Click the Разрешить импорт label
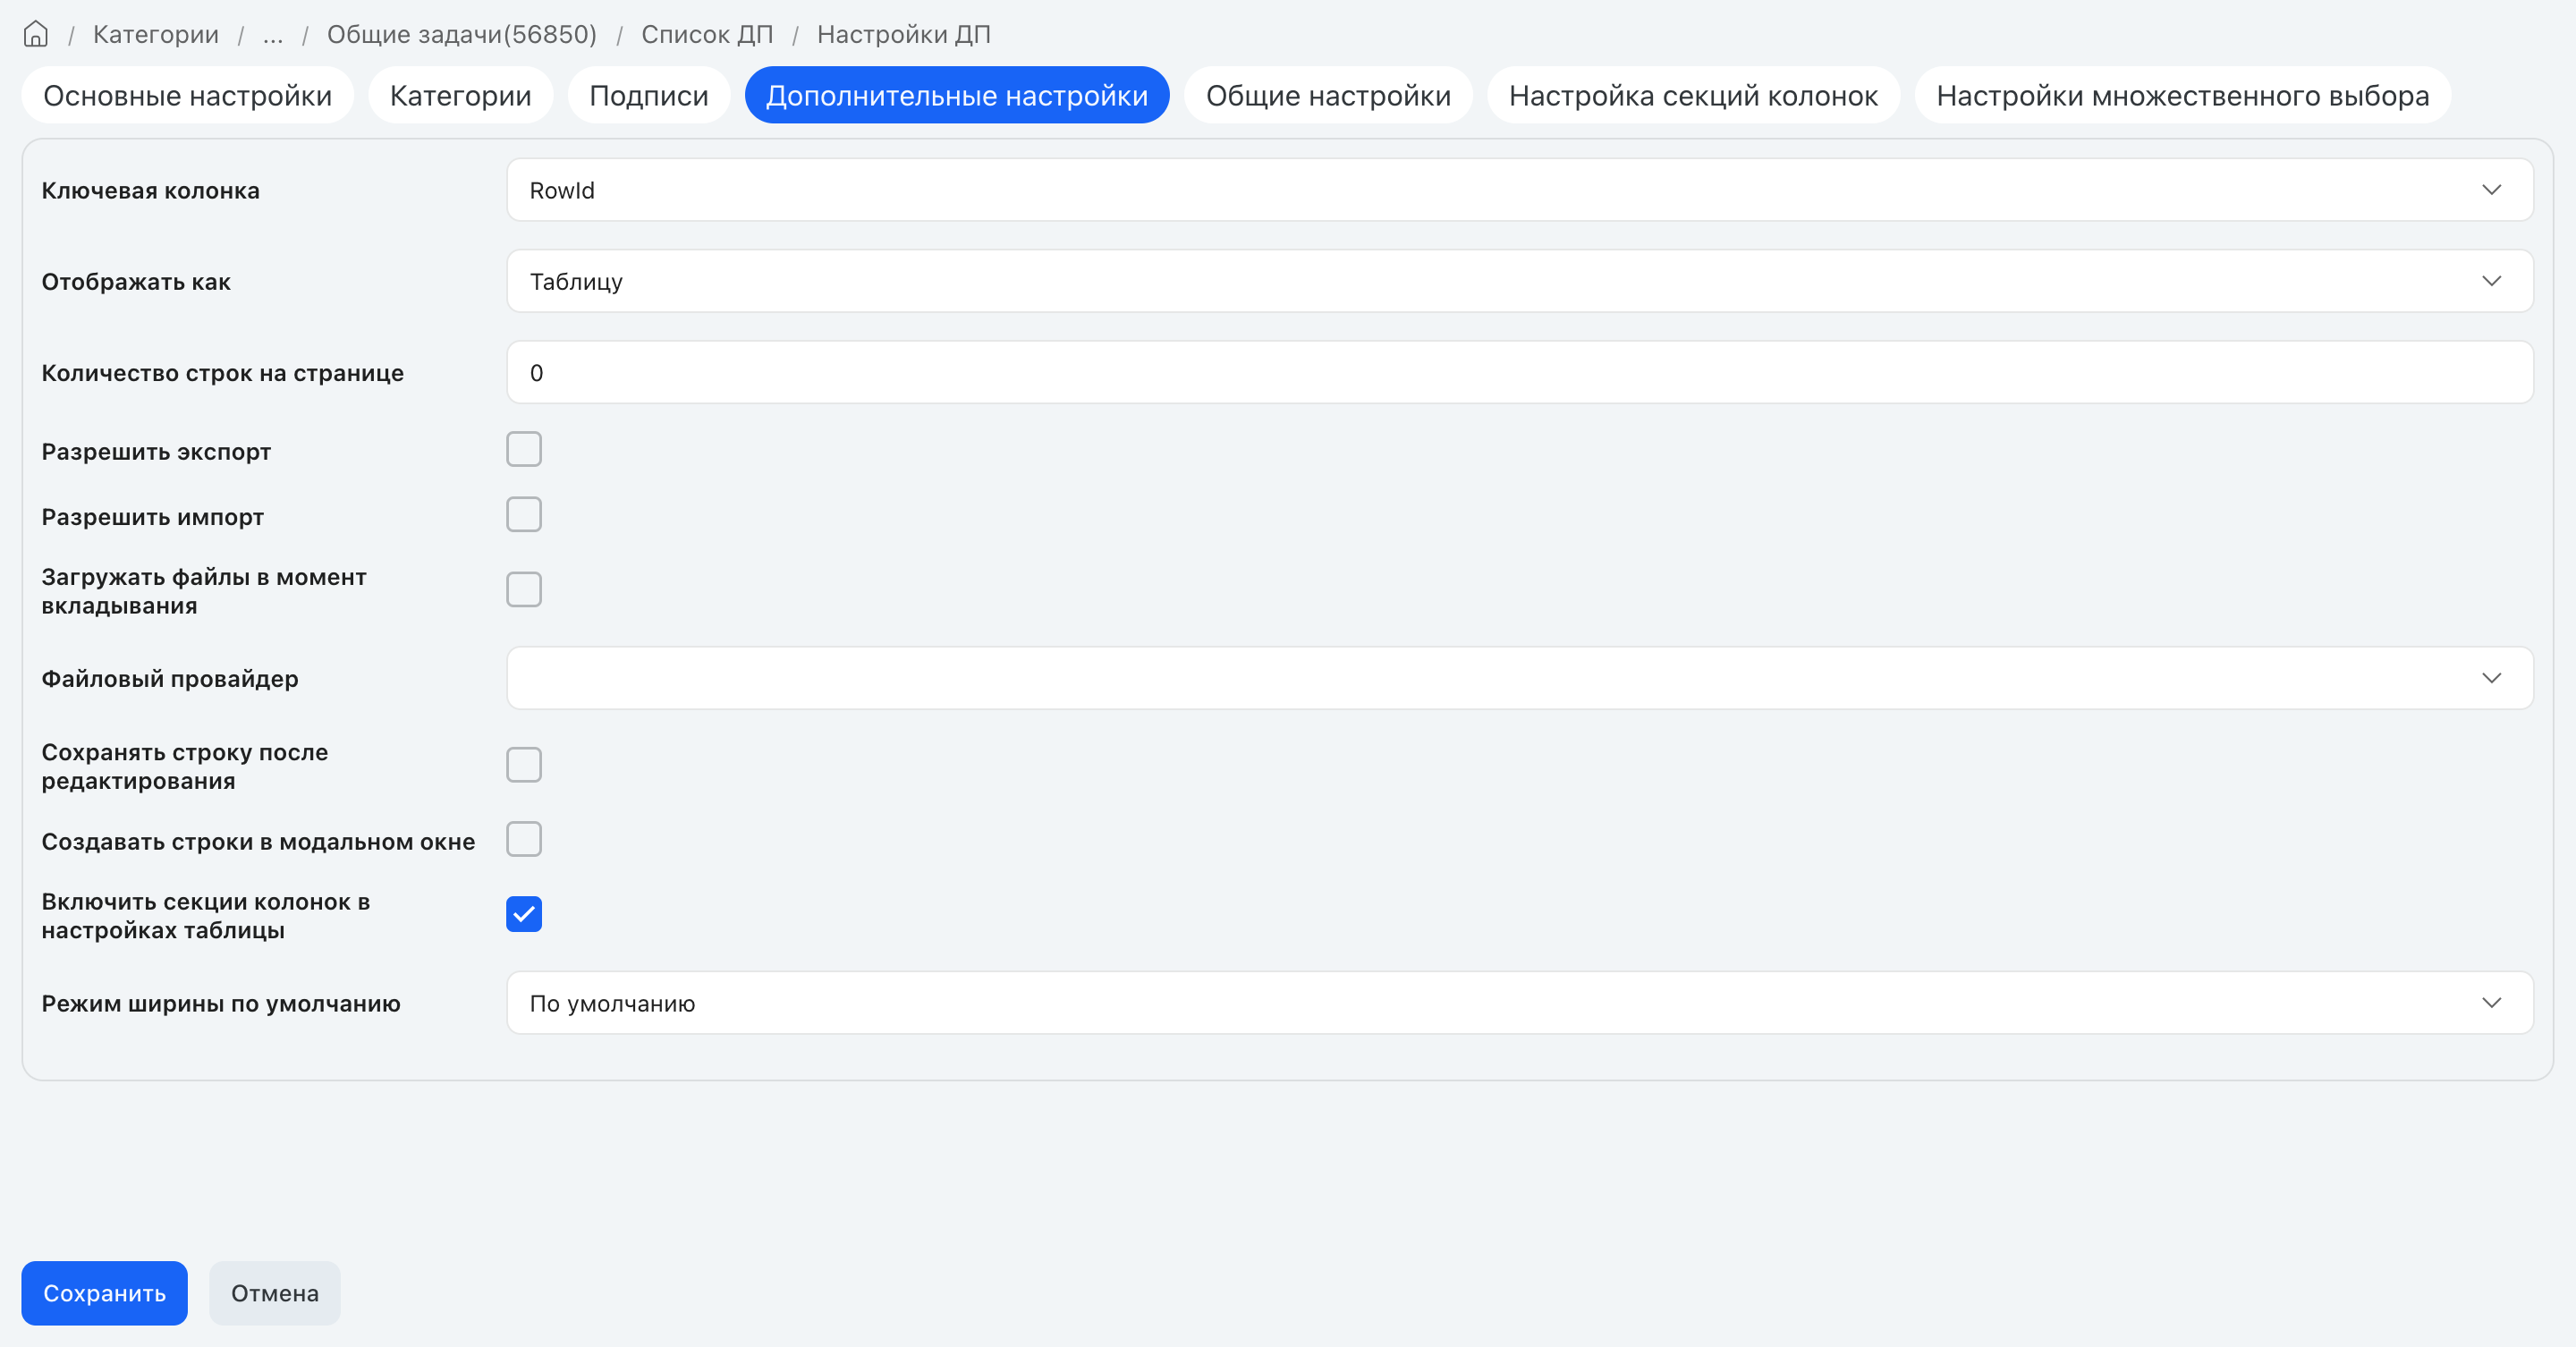This screenshot has width=2576, height=1347. click(153, 517)
